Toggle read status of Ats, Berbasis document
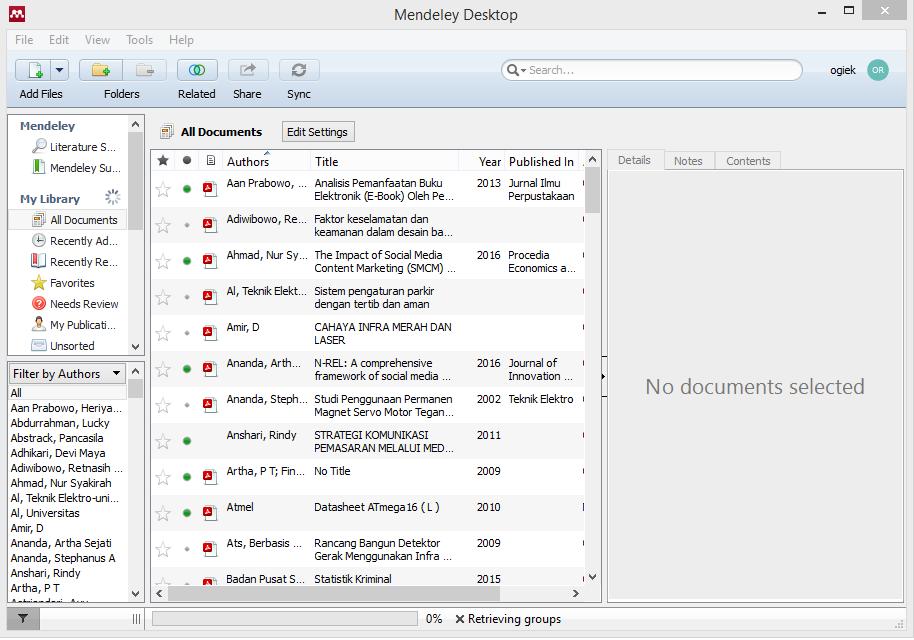Screen dimensions: 914x640 187,550
